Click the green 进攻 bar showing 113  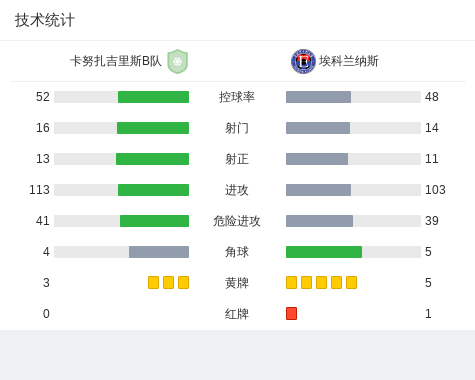click(153, 190)
